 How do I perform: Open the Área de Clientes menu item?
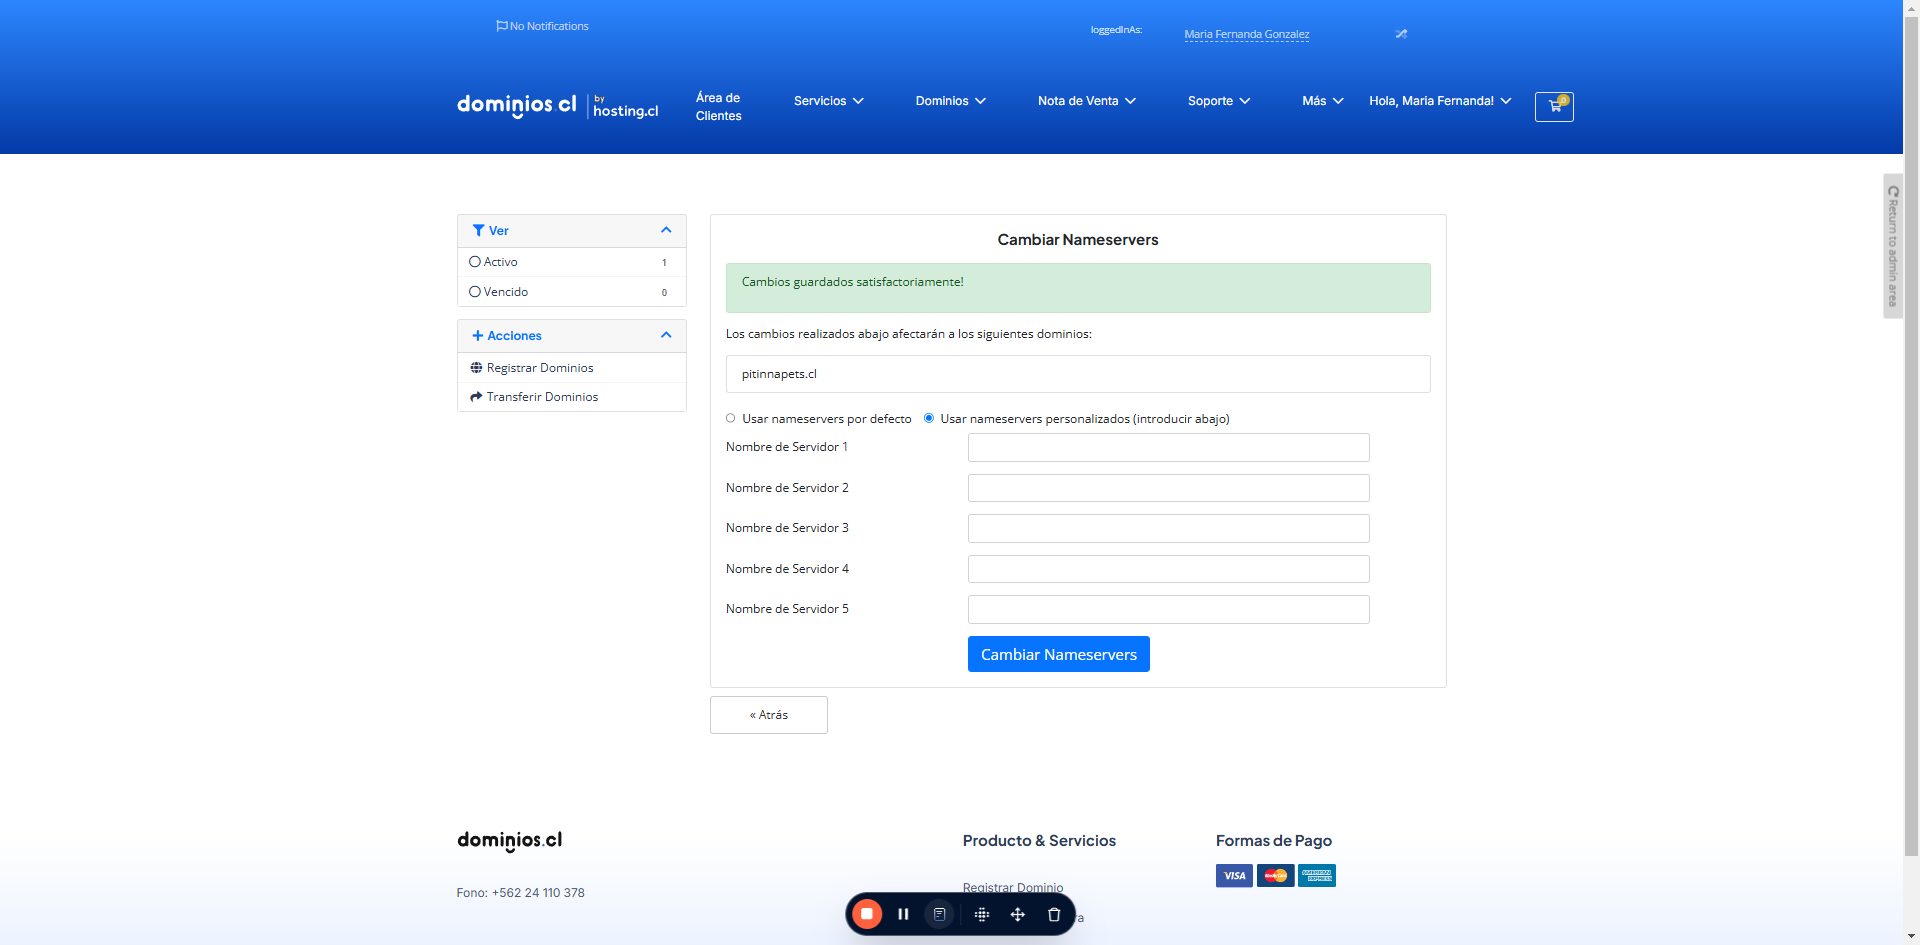(x=719, y=107)
